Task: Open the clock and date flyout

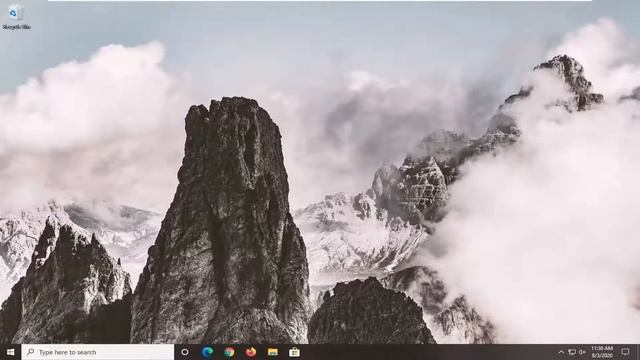Action: pos(602,352)
